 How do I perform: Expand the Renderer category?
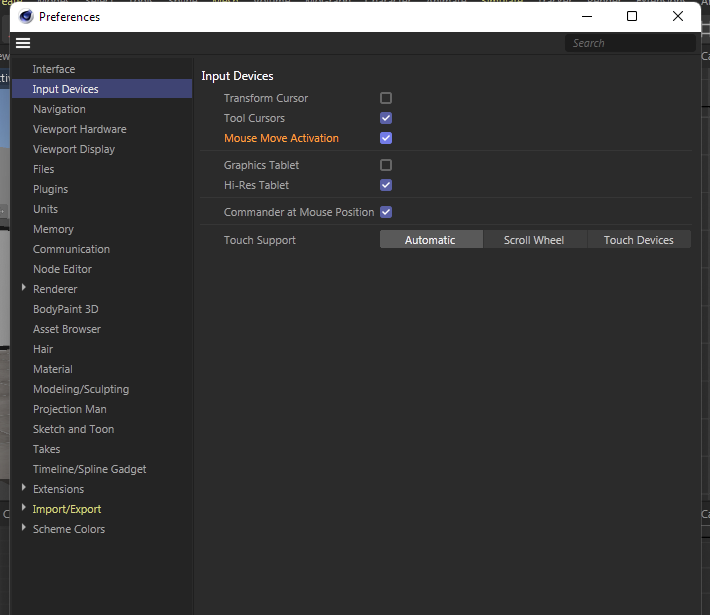24,288
